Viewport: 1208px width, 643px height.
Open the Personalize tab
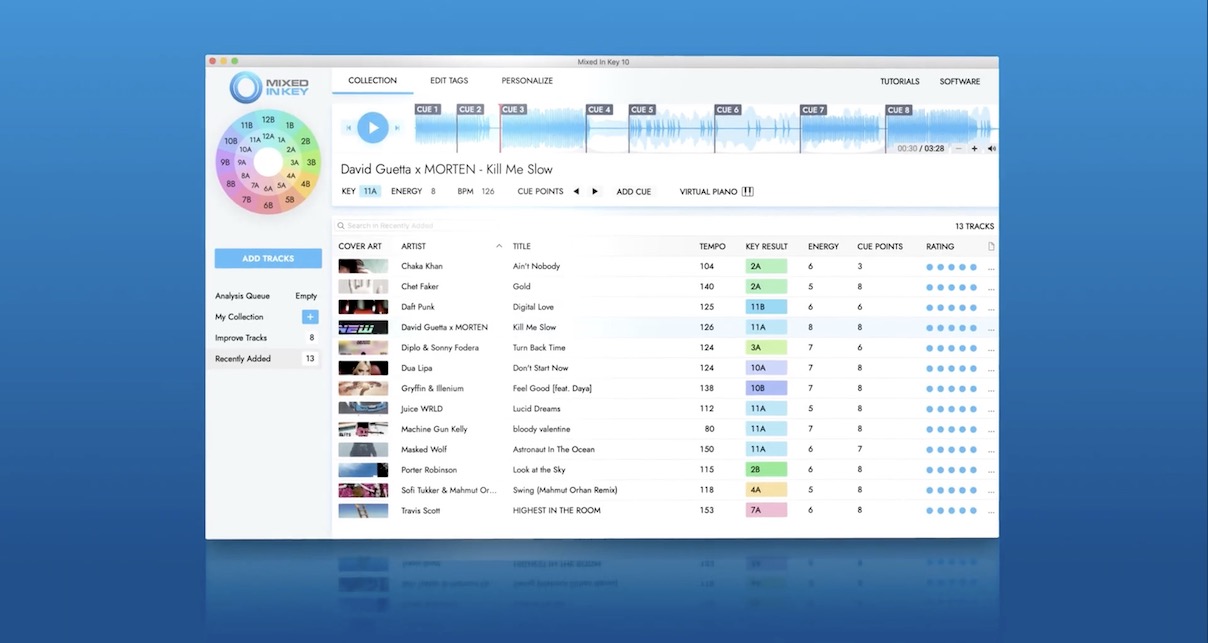527,81
